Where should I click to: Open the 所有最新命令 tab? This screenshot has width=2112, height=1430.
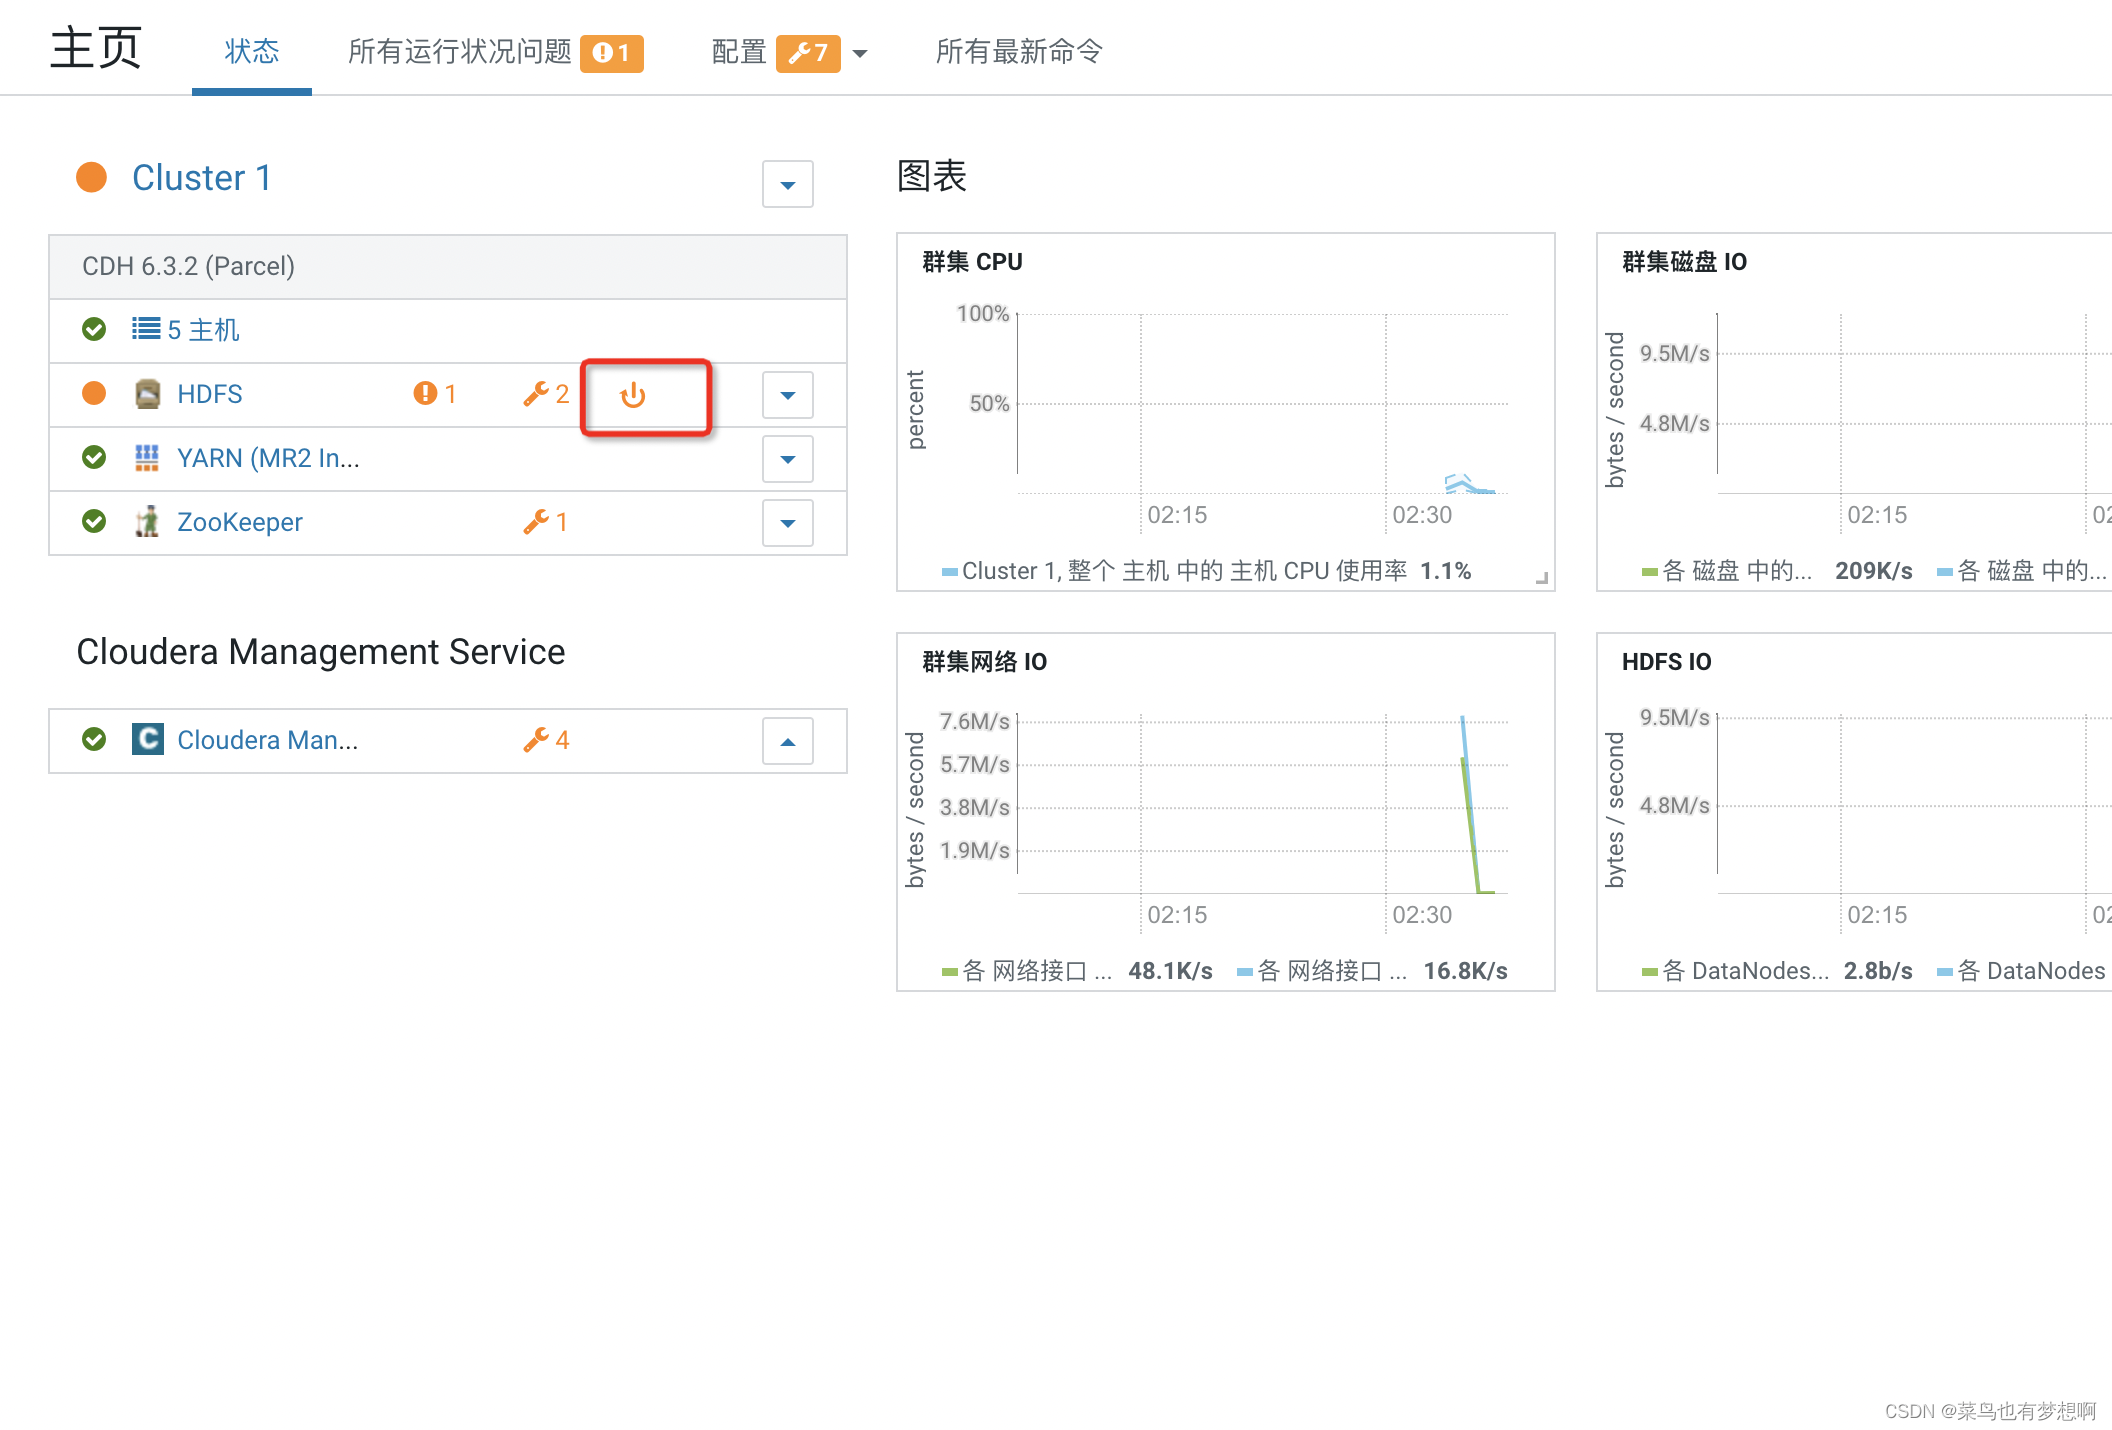point(1019,51)
